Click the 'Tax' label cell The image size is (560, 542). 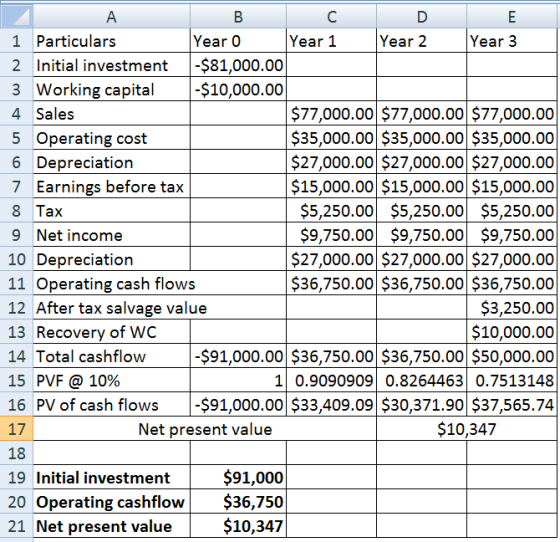coord(112,211)
